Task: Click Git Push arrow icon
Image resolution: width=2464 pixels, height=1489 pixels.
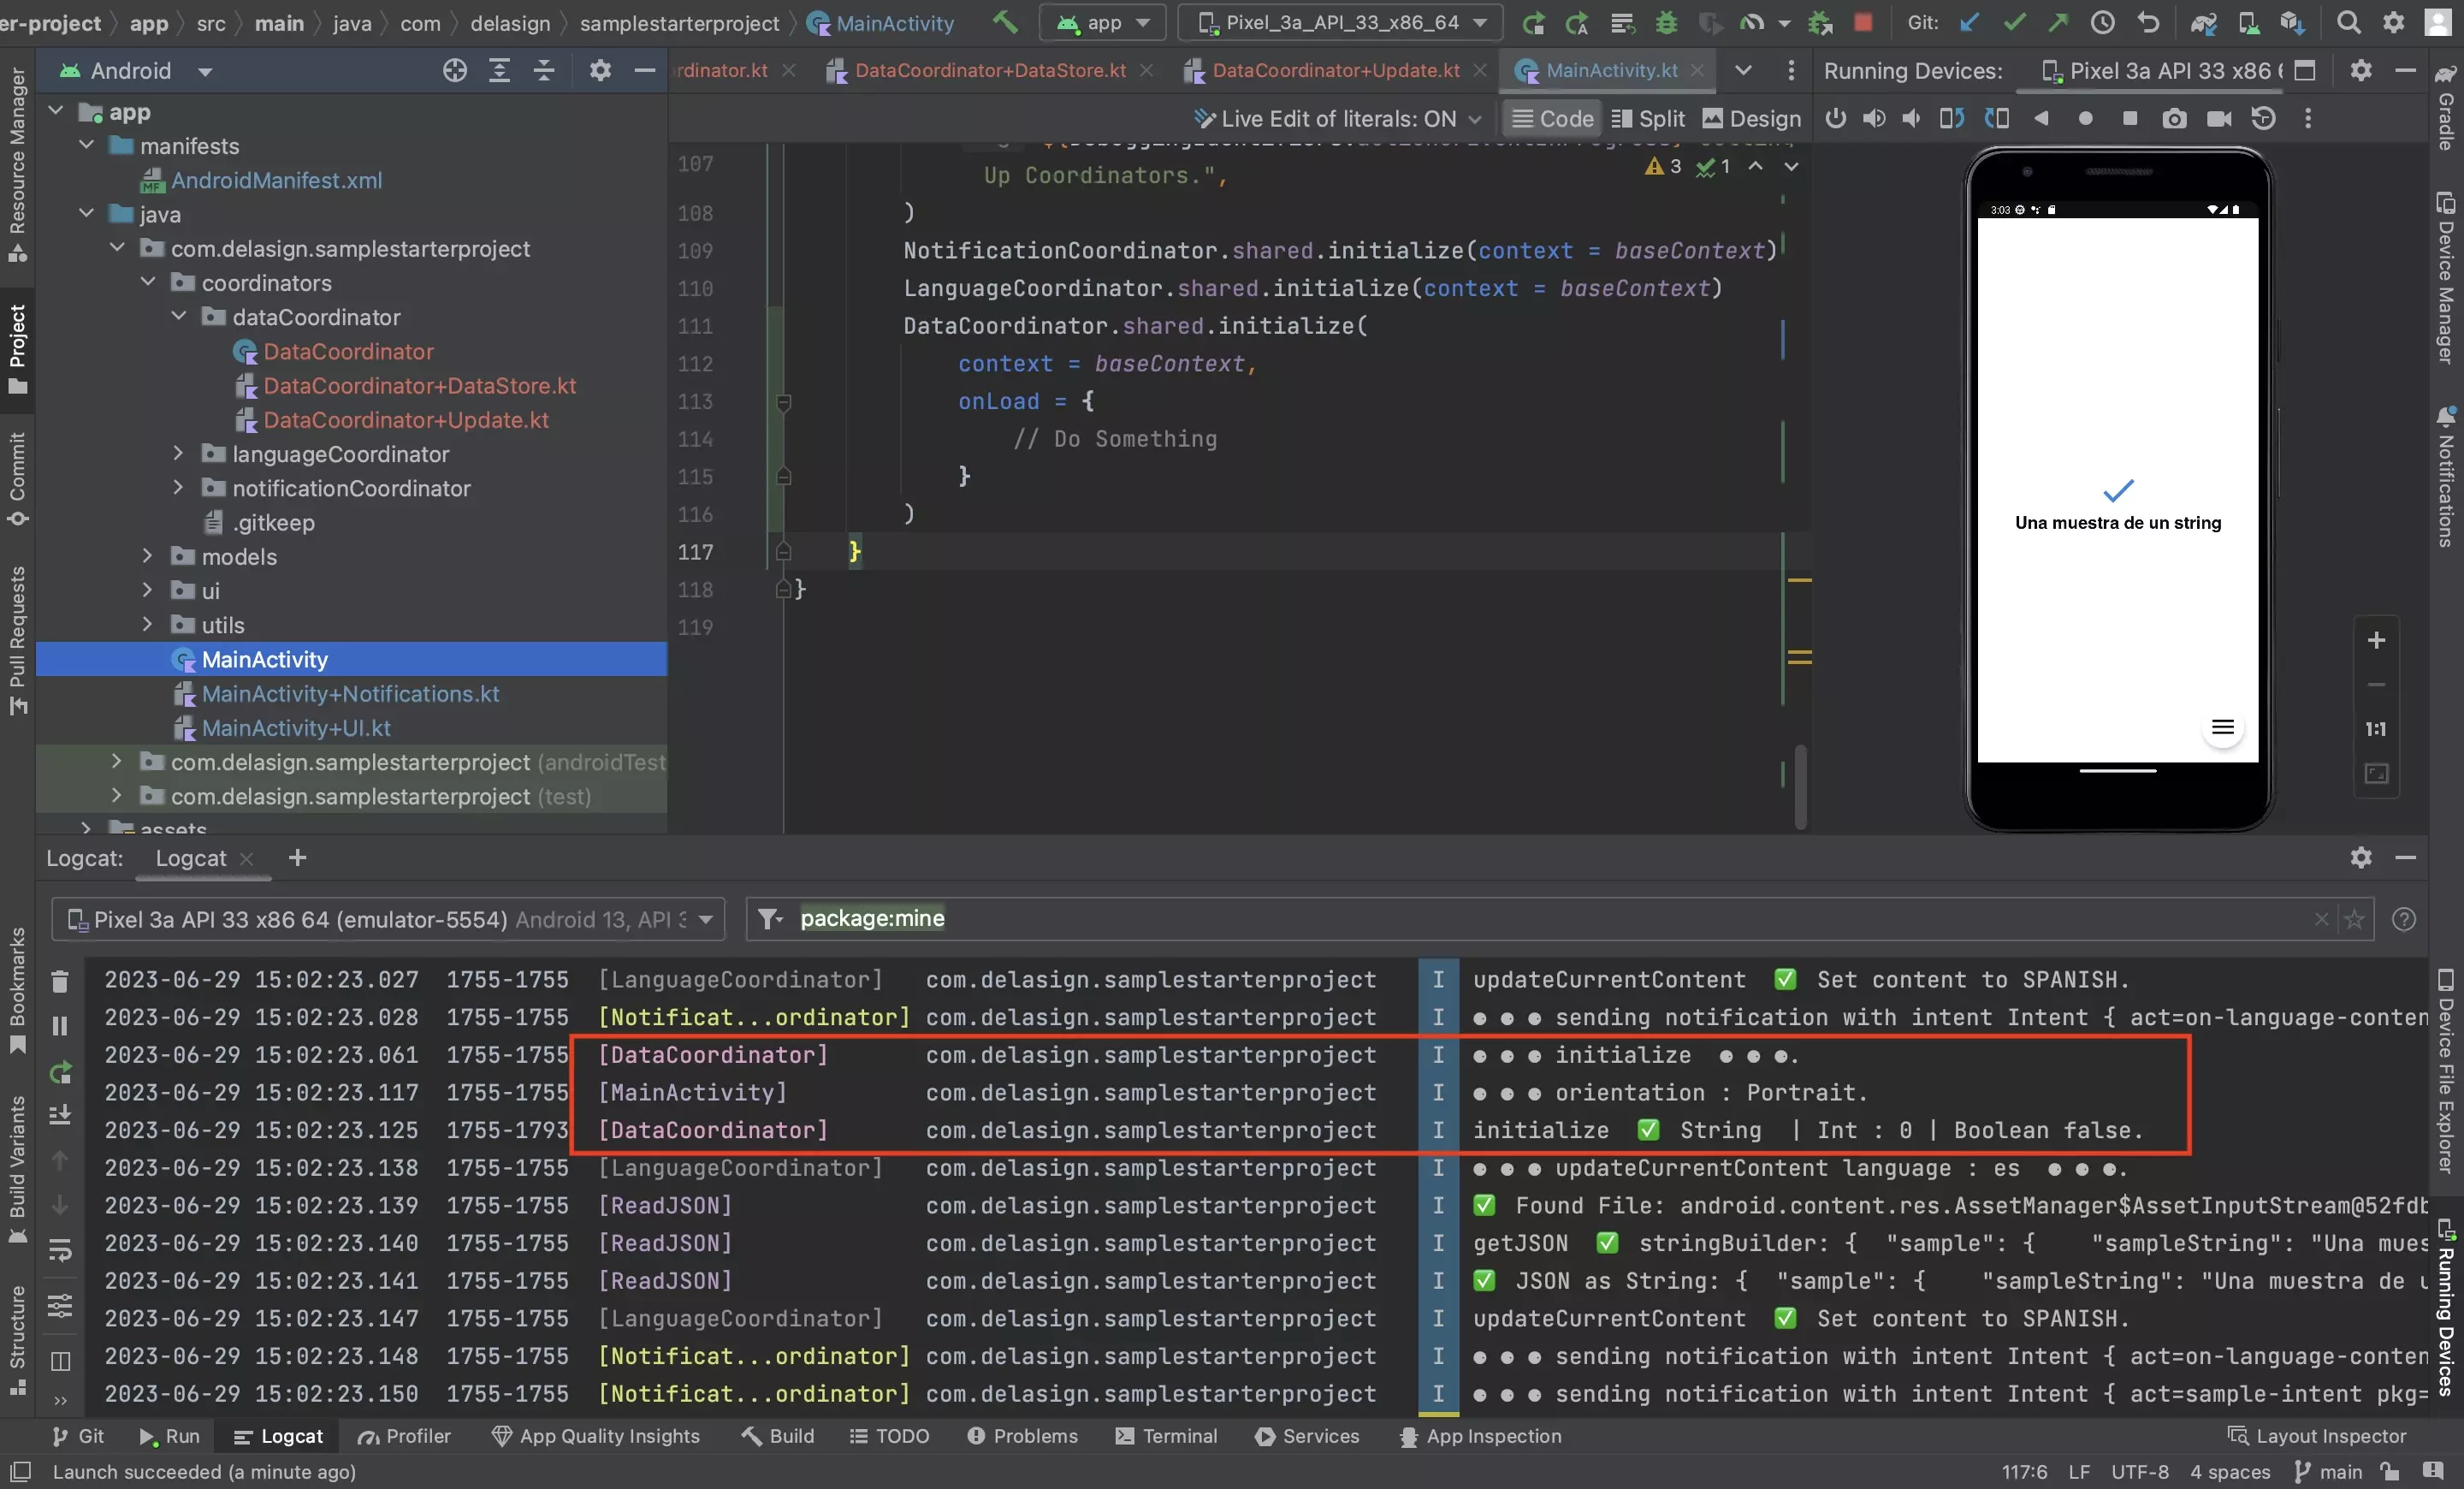Action: coord(2057,22)
